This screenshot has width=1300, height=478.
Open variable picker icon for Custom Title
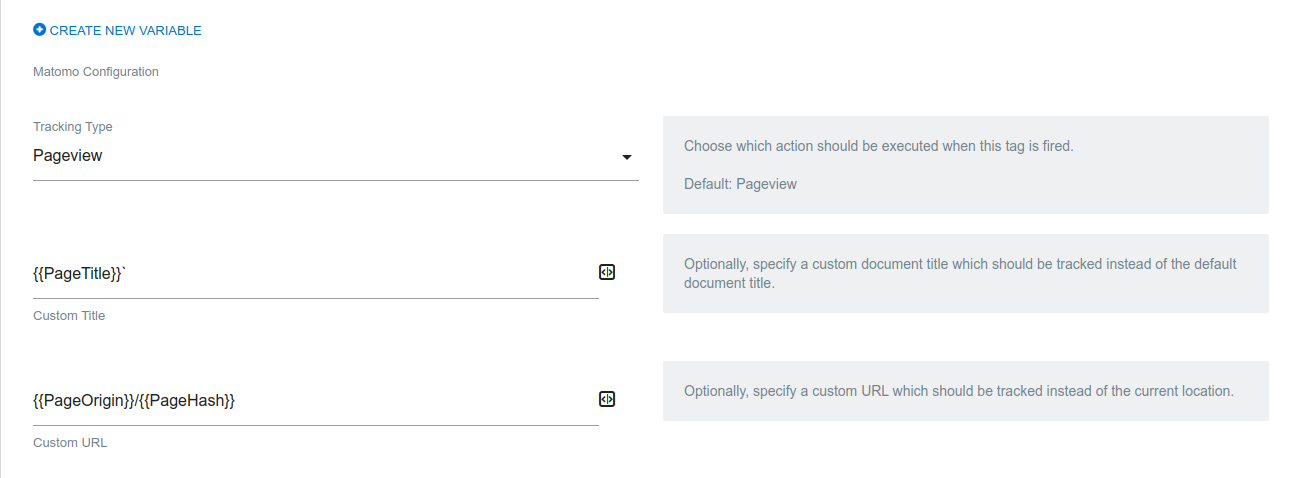pyautogui.click(x=606, y=272)
